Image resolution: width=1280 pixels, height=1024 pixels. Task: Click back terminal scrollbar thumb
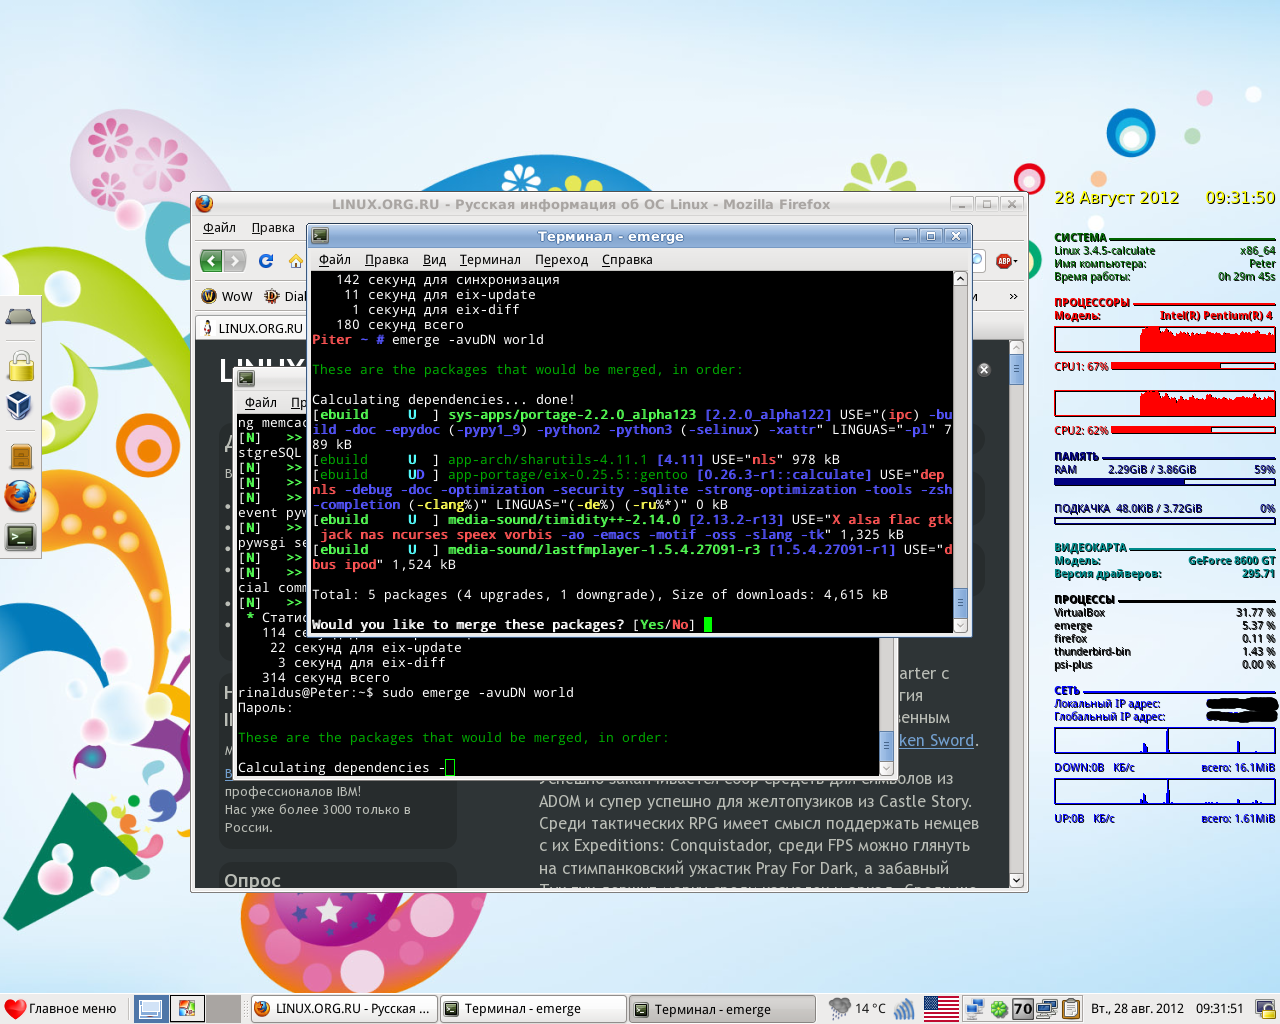886,746
